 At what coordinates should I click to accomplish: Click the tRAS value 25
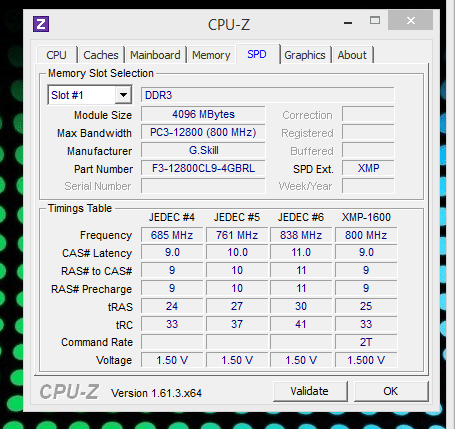coord(366,306)
